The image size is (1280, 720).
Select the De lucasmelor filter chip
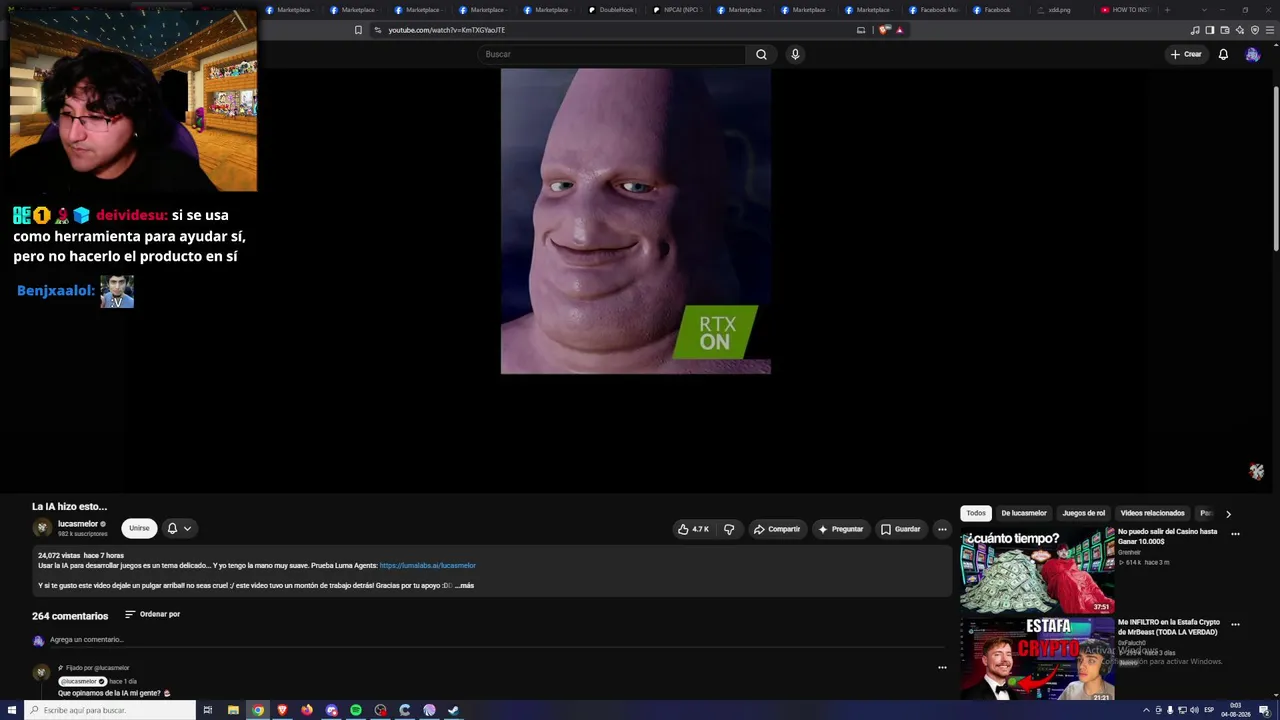[x=1024, y=513]
